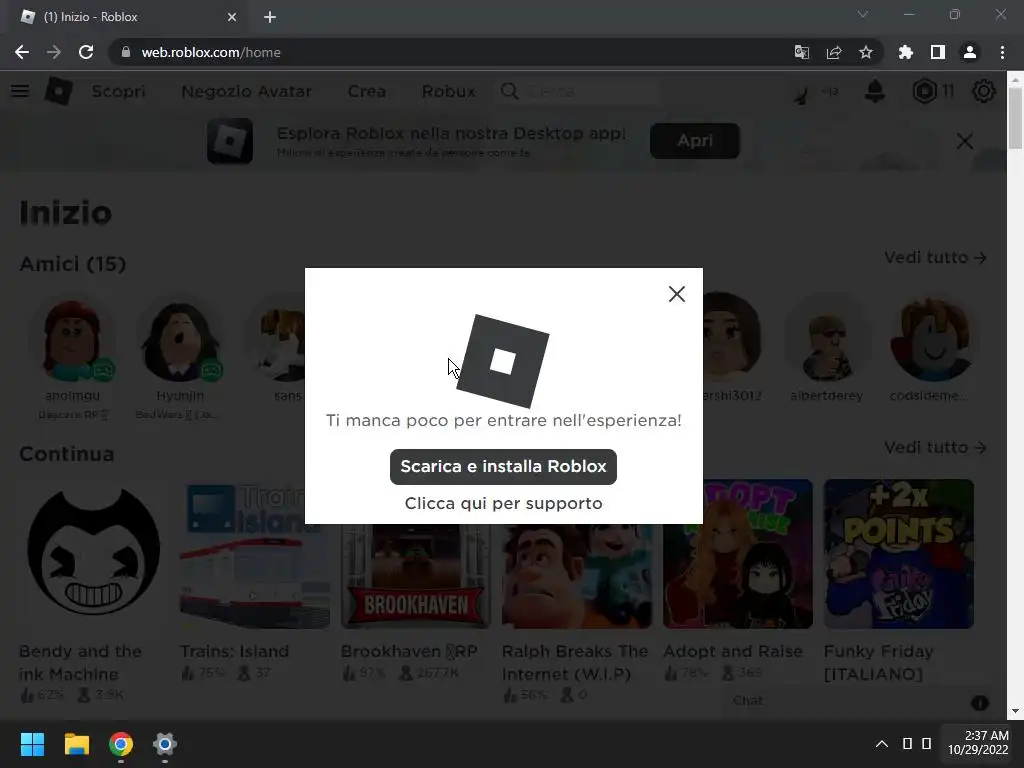The width and height of the screenshot is (1024, 768).
Task: Open tab search chevron
Action: [x=863, y=14]
